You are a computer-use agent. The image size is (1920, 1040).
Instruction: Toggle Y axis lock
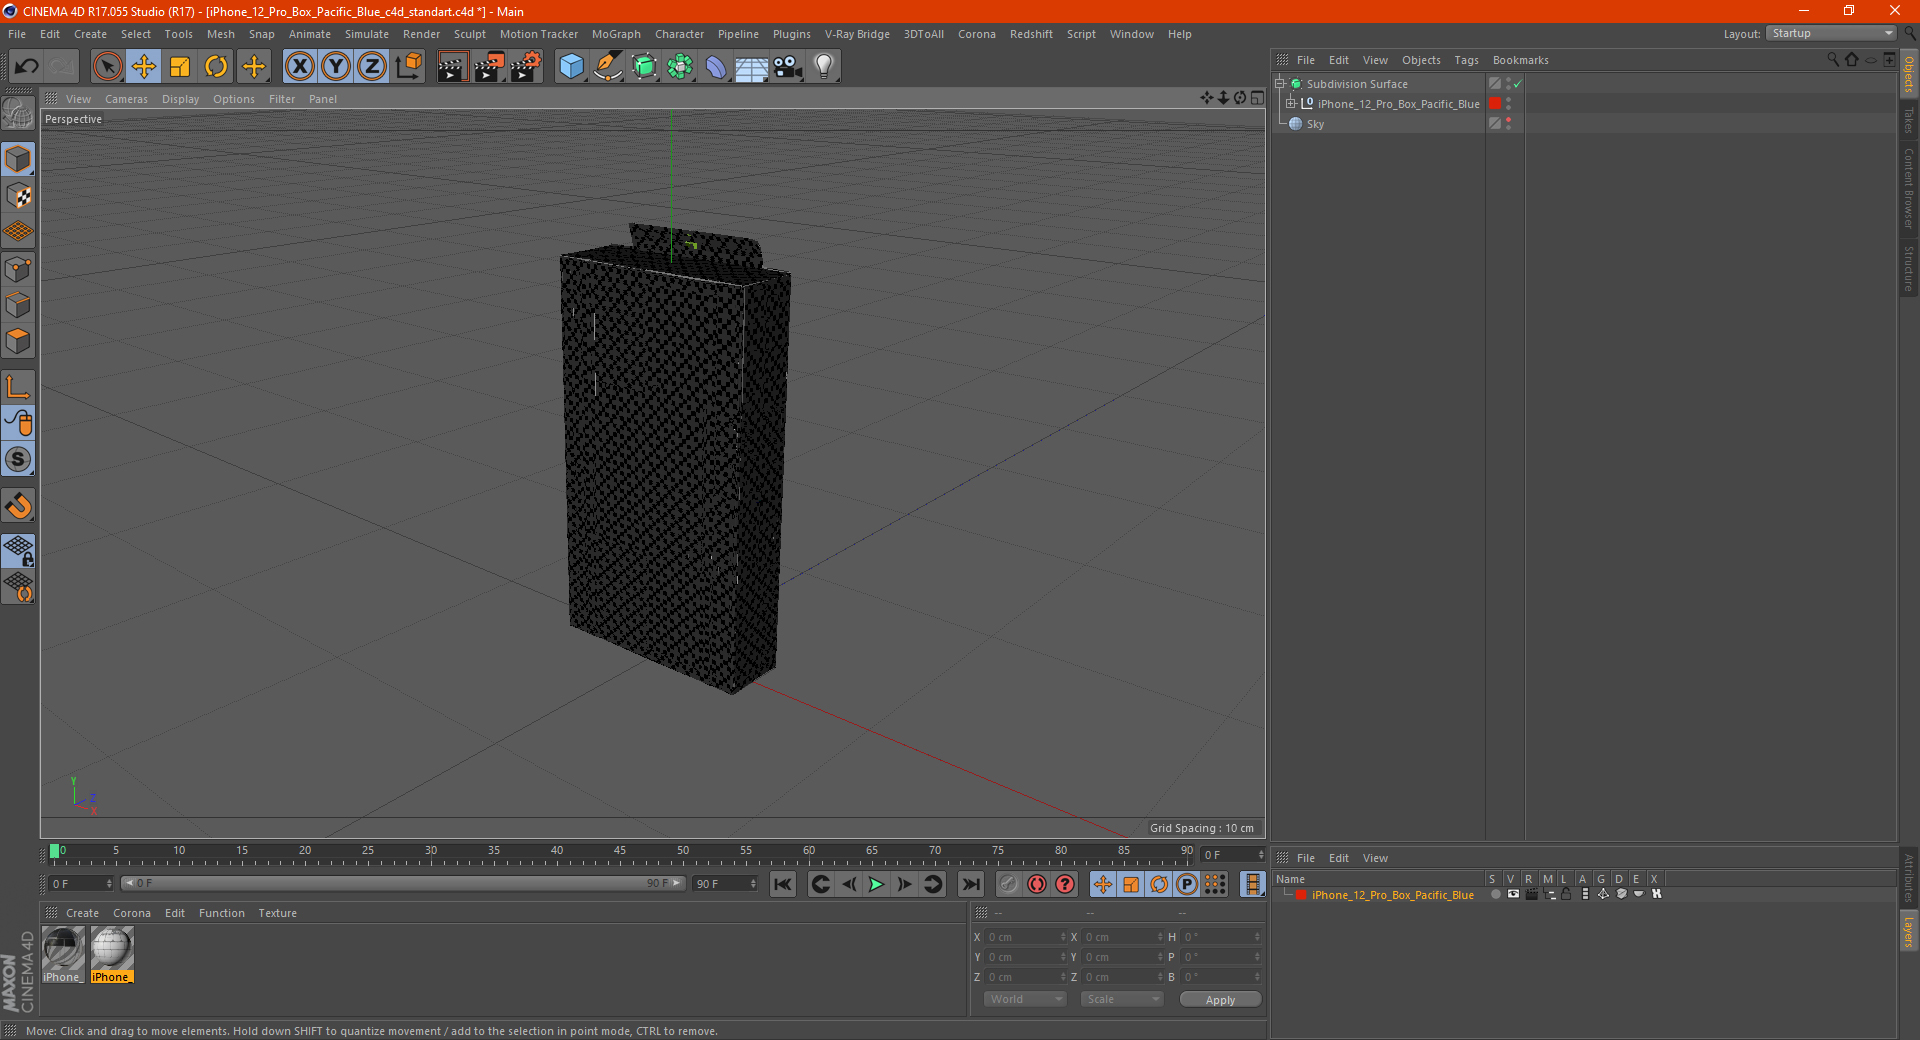pyautogui.click(x=336, y=67)
